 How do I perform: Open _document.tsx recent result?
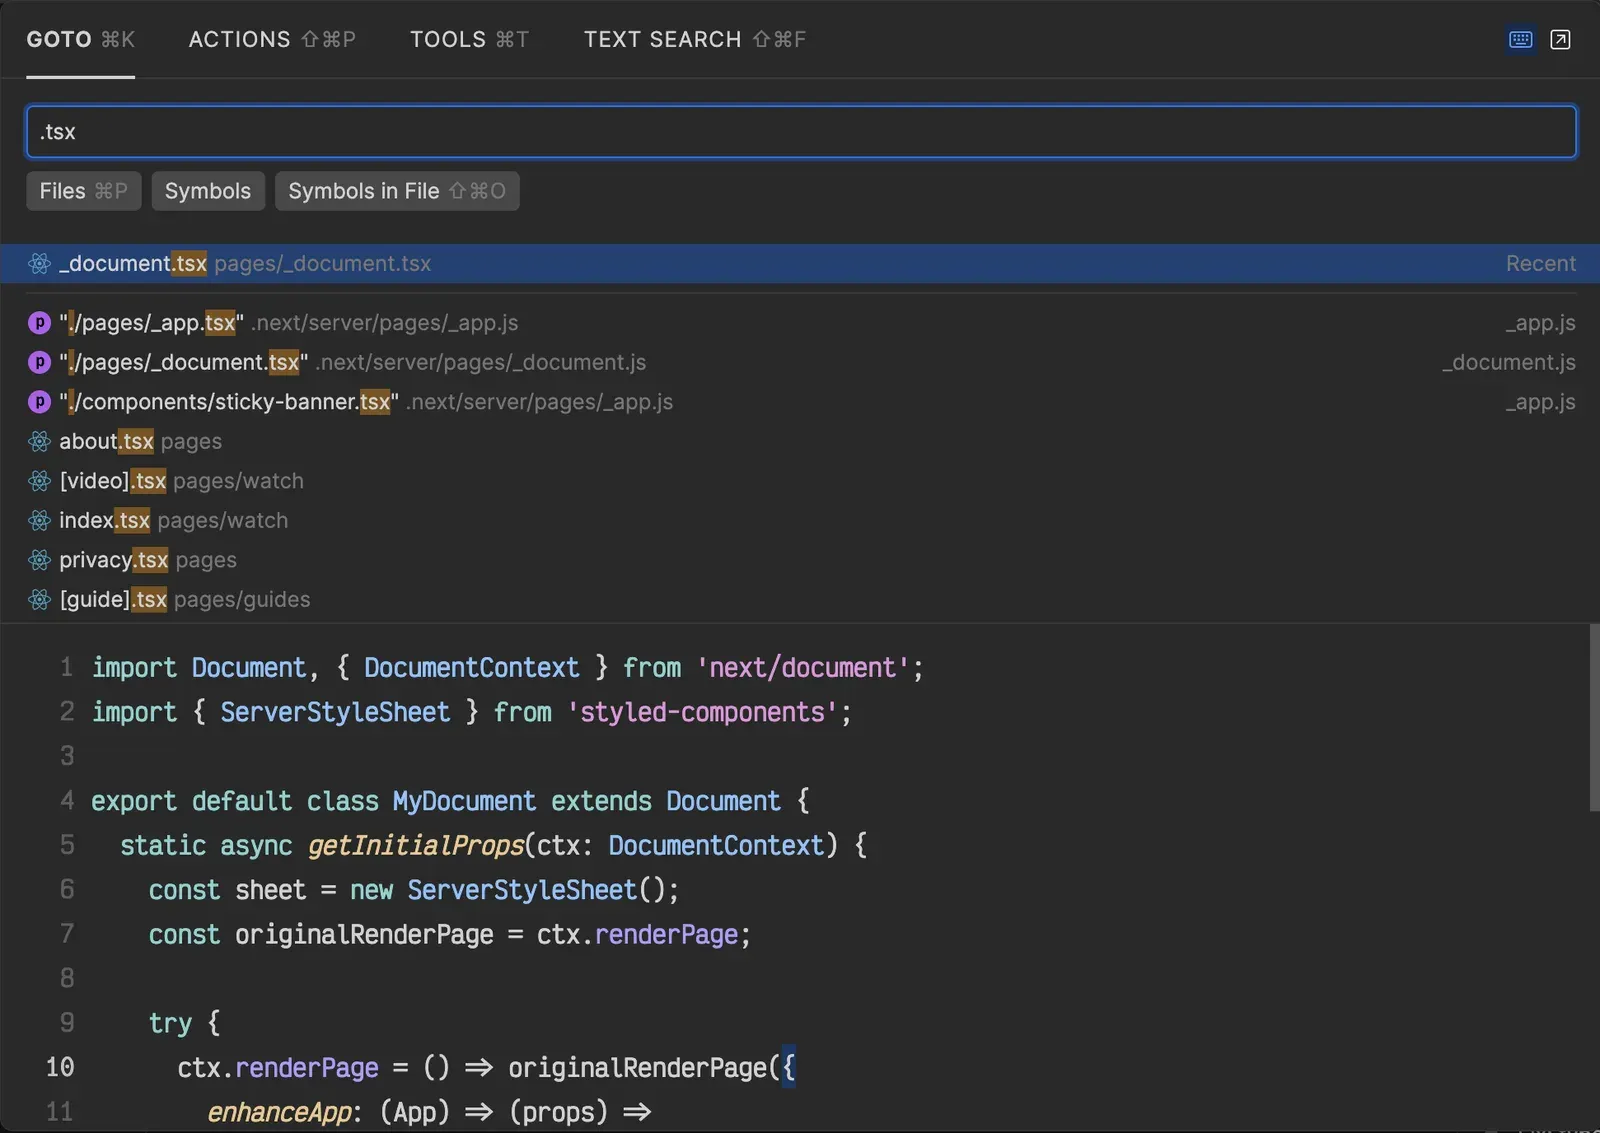800,263
